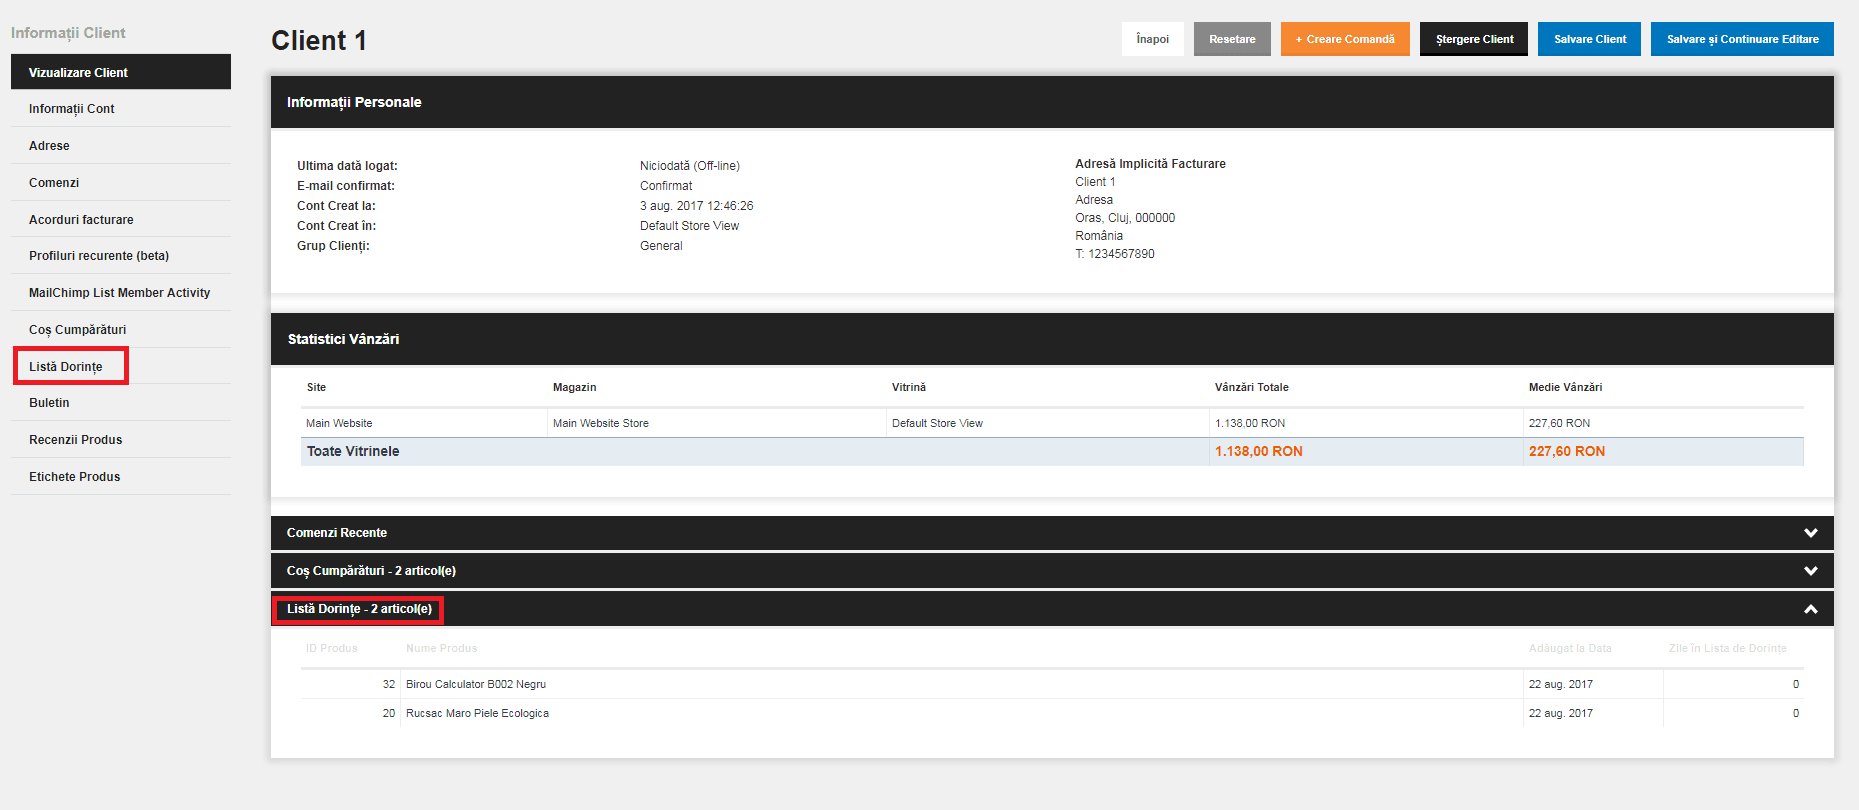The height and width of the screenshot is (810, 1859).
Task: Click days count for Birou Calculator row
Action: (x=1796, y=684)
